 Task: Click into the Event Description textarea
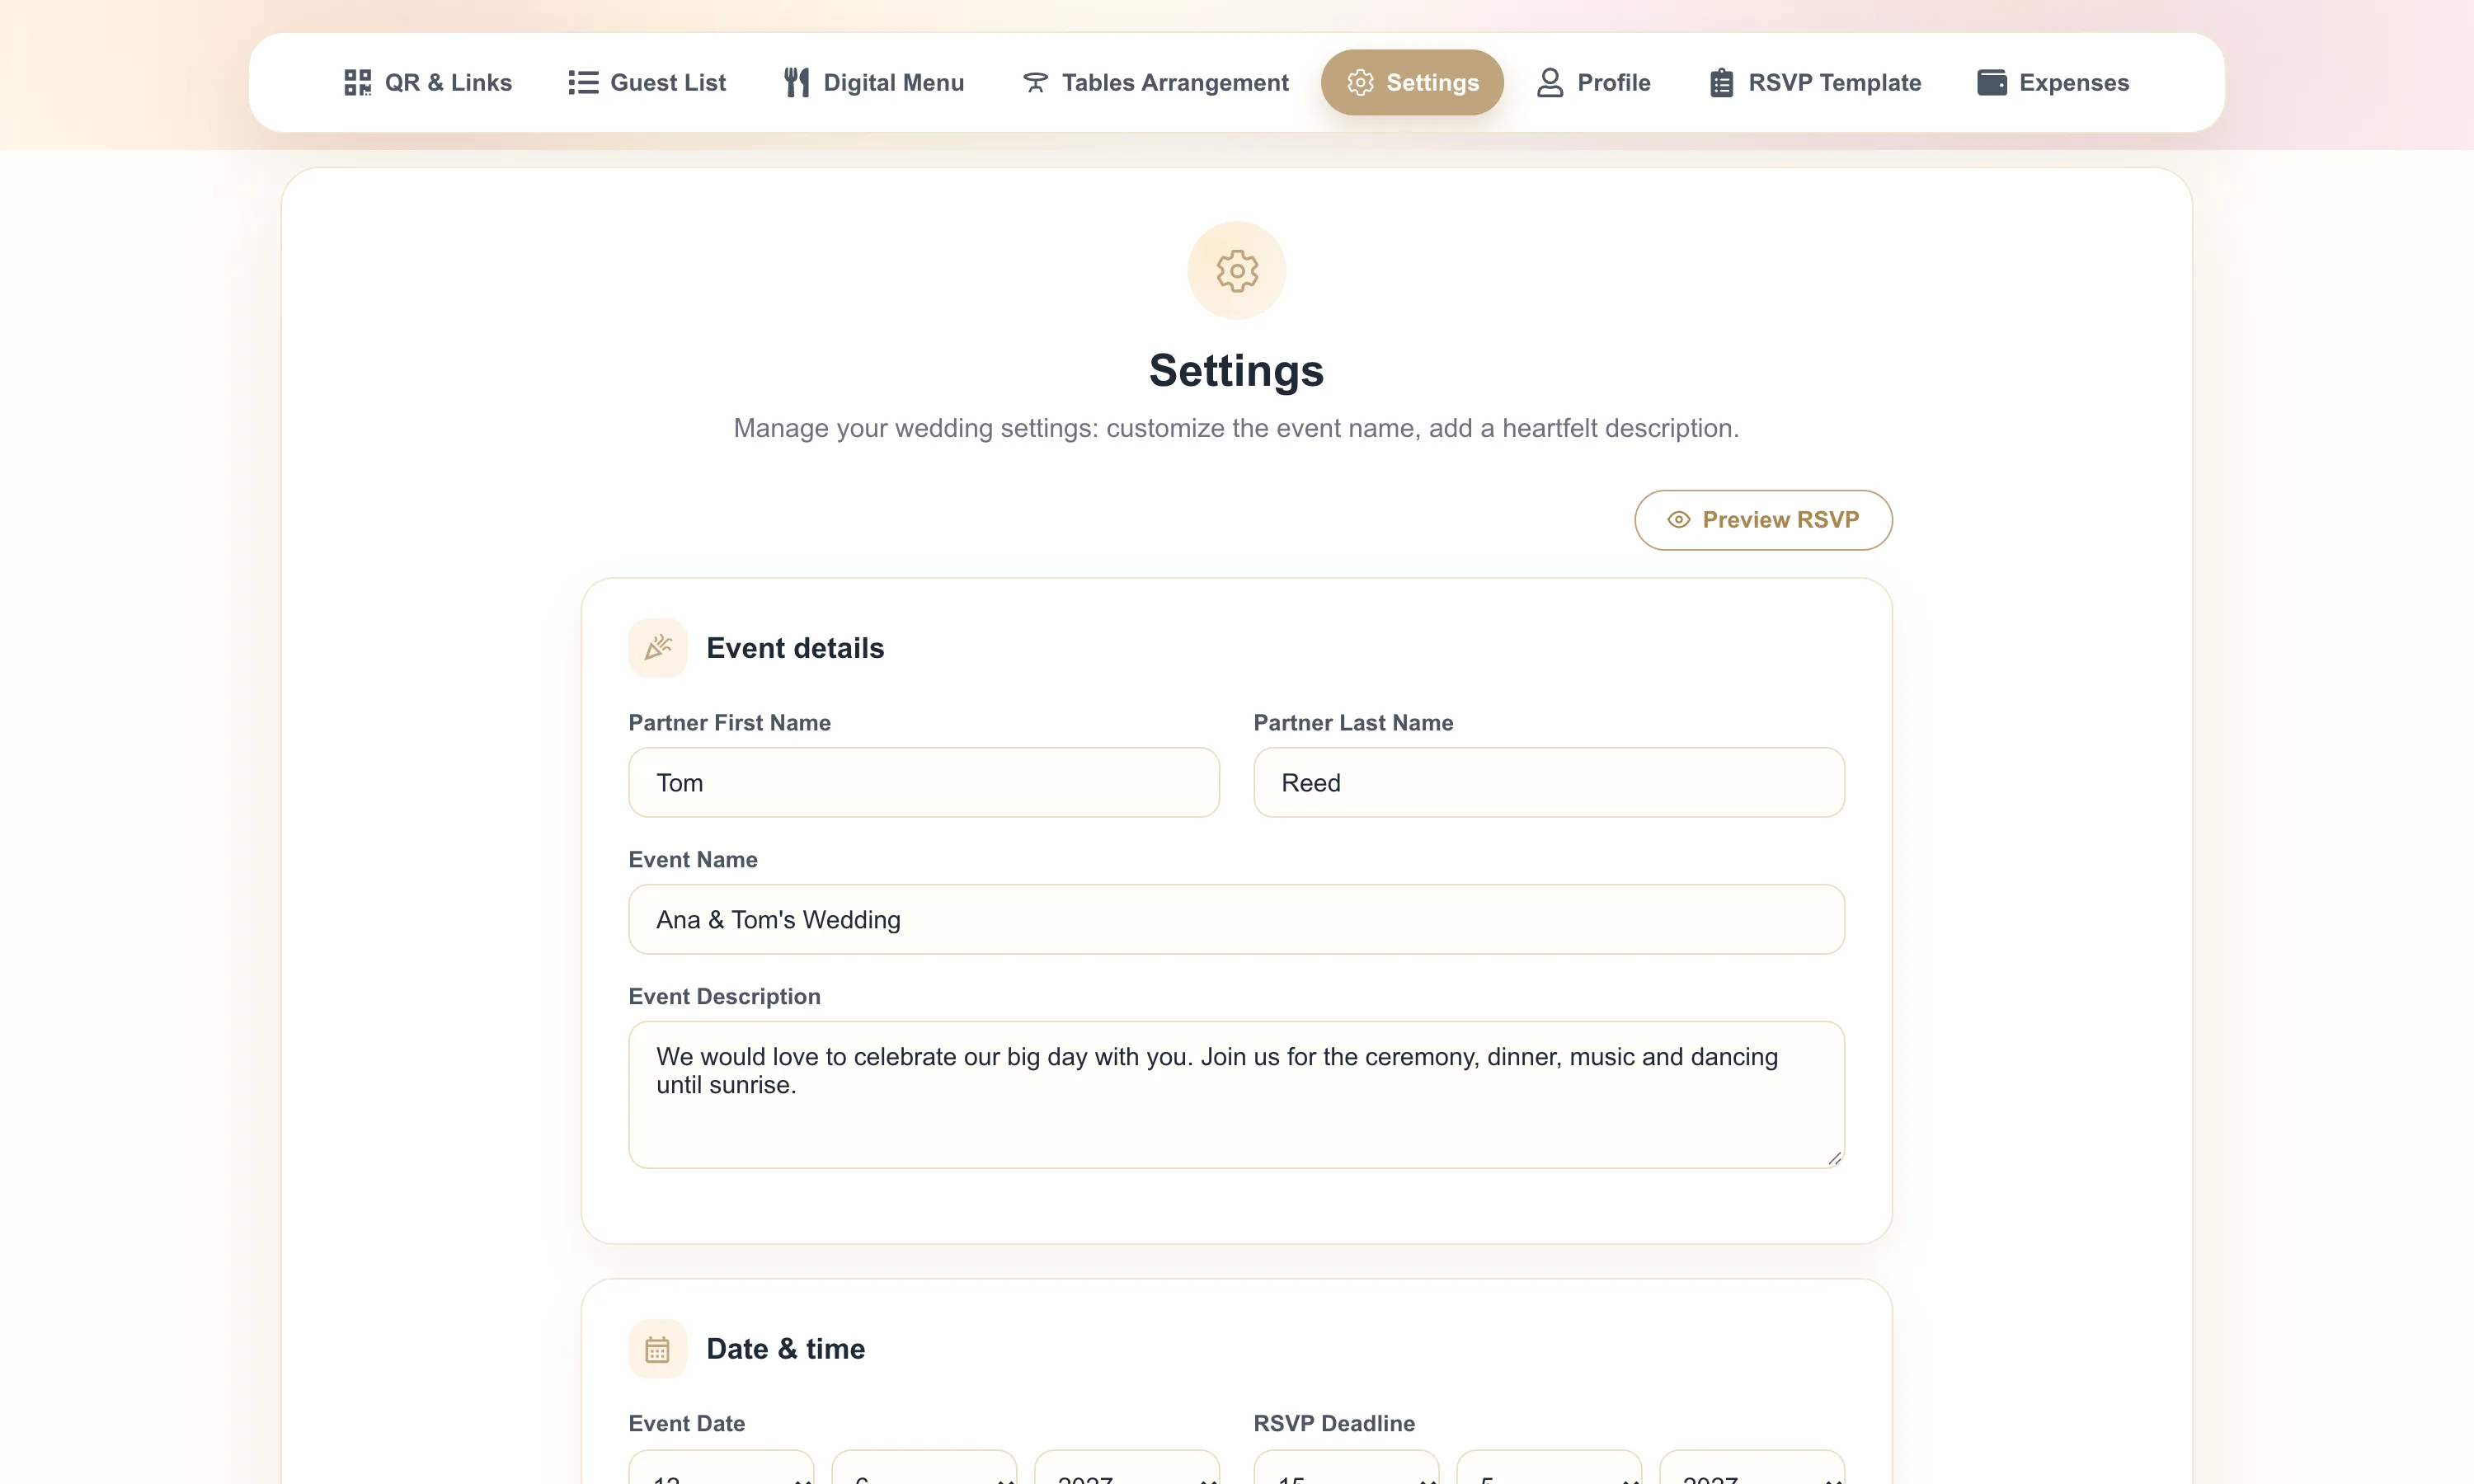(1237, 1095)
